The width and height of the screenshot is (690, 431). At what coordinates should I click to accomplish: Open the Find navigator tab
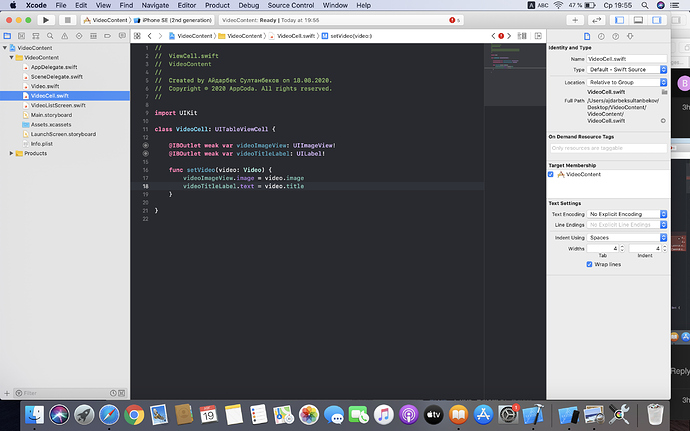coord(50,36)
